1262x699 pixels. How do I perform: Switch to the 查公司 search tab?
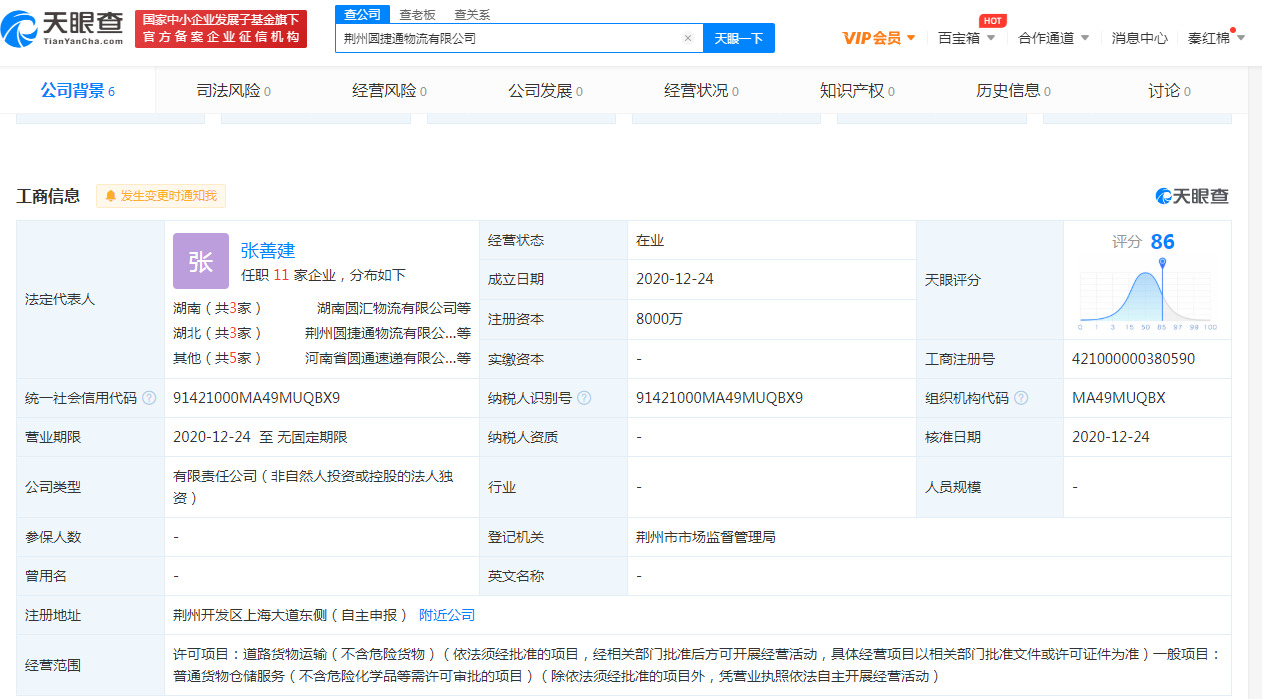click(x=362, y=15)
